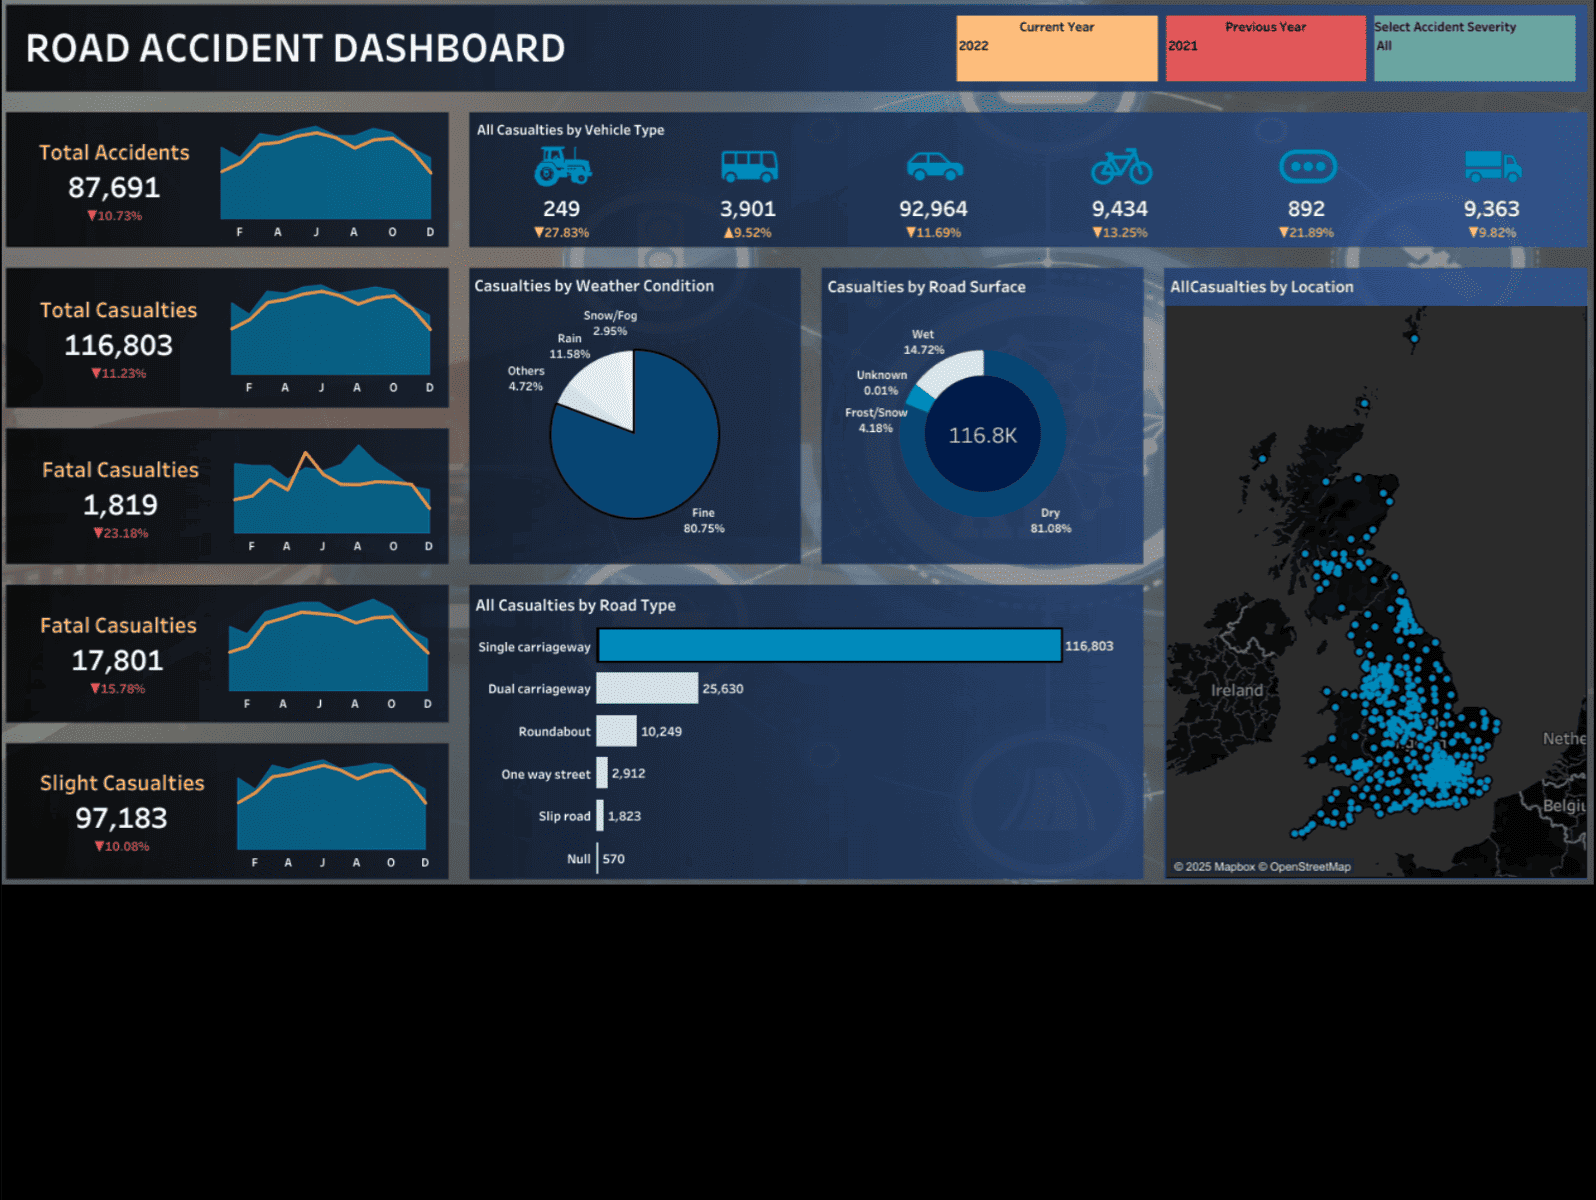Click the Roundabout bar in Road Type chart
Image resolution: width=1596 pixels, height=1200 pixels.
(616, 731)
